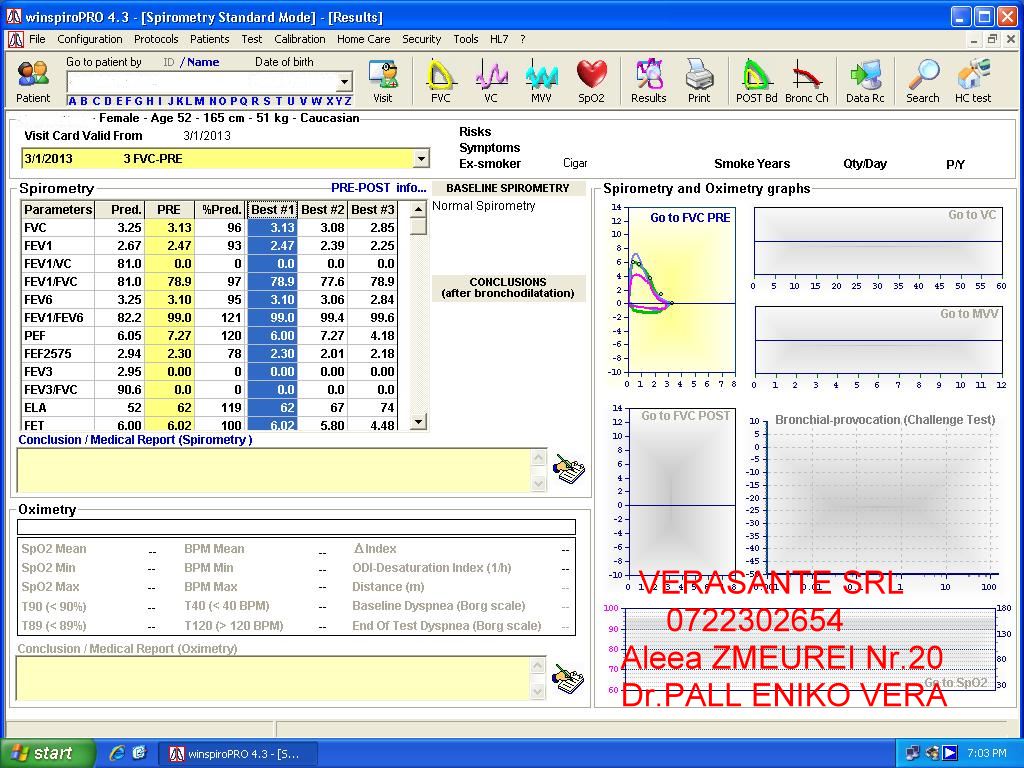Expand the 3 FVC-PRE visit dropdown
This screenshot has width=1024, height=768.
pyautogui.click(x=421, y=159)
